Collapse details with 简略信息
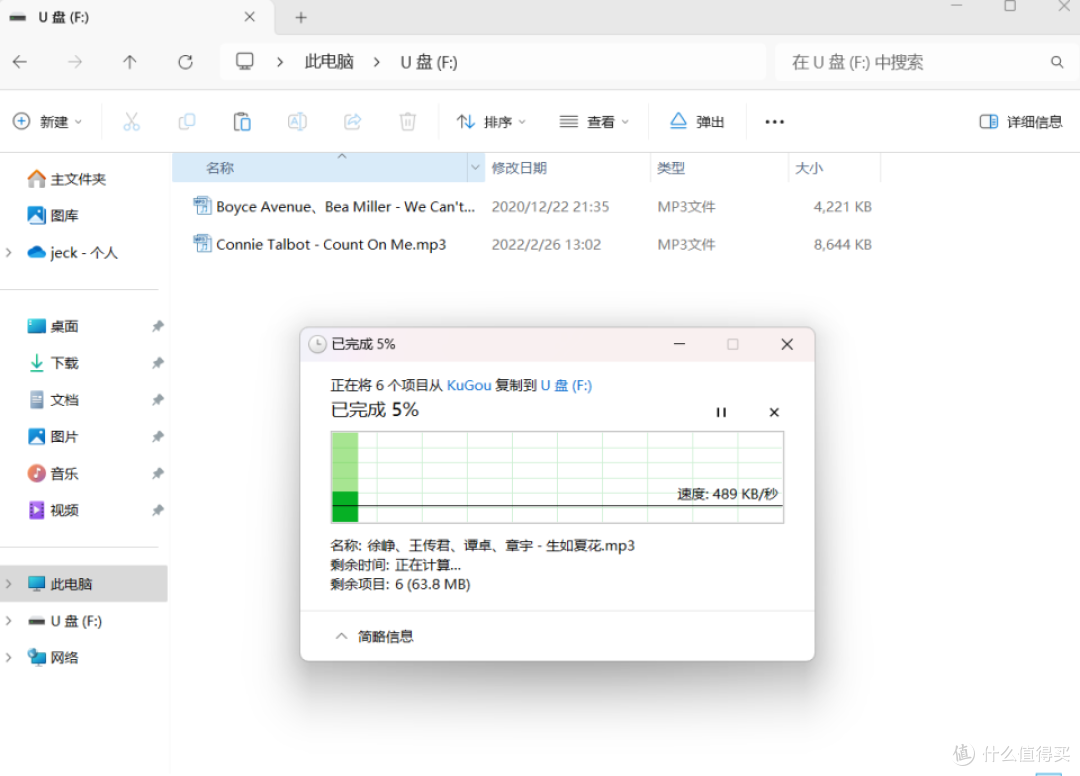This screenshot has height=776, width=1080. (x=374, y=636)
